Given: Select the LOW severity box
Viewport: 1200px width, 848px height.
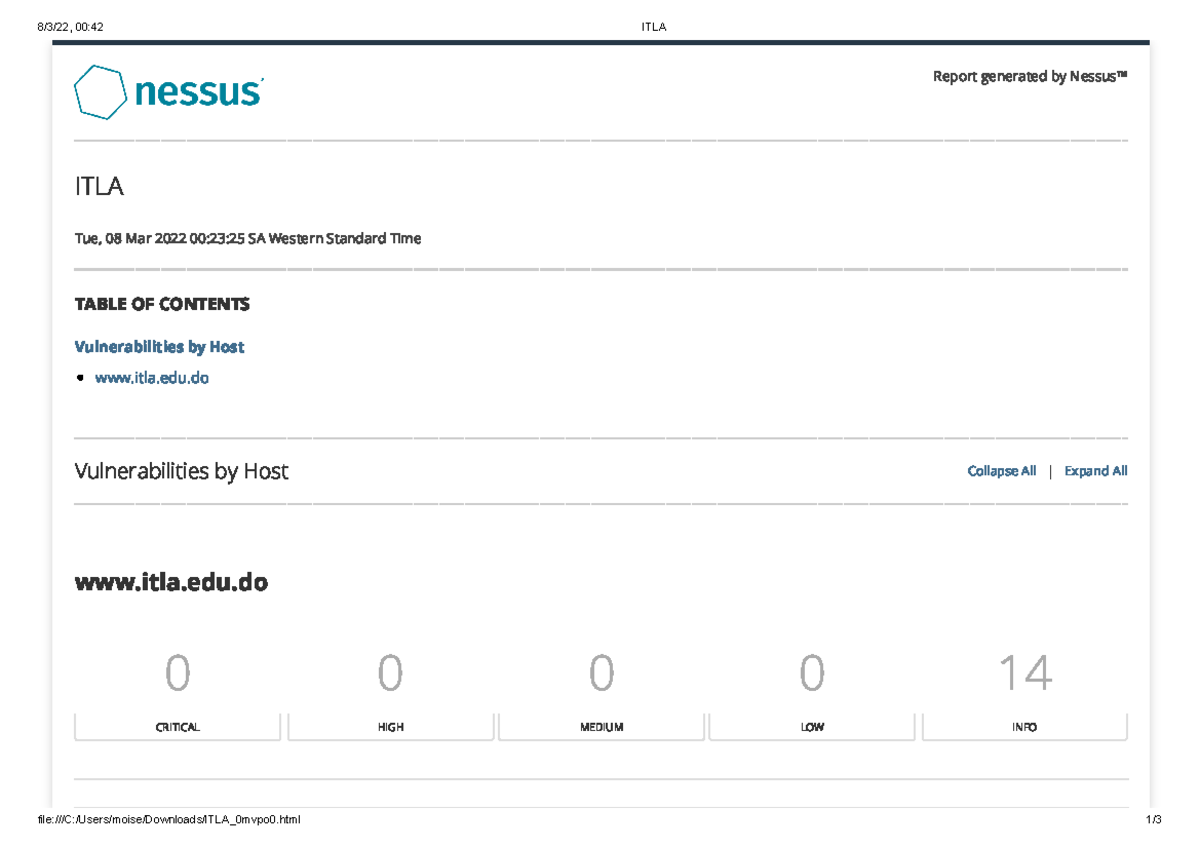Looking at the screenshot, I should [x=812, y=727].
